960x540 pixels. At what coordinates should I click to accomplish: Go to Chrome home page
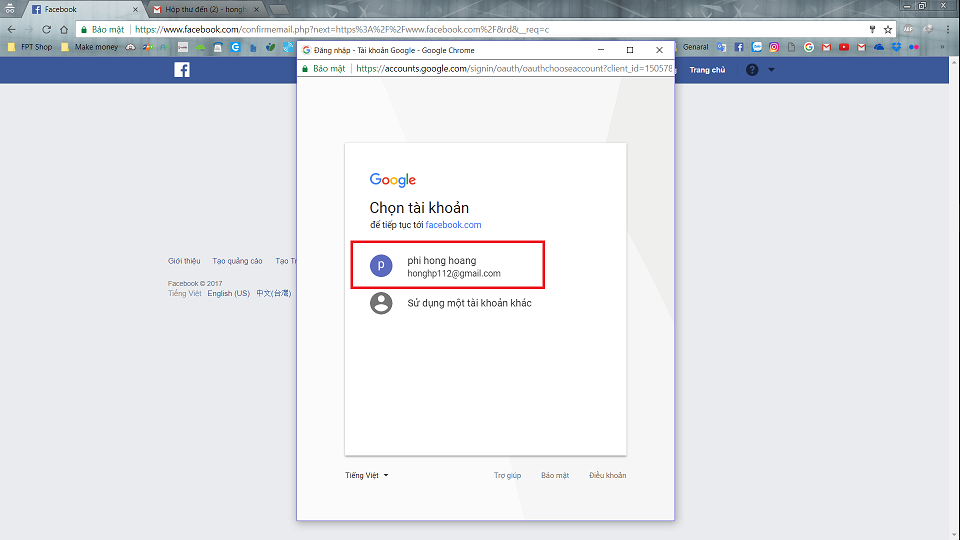[x=64, y=29]
